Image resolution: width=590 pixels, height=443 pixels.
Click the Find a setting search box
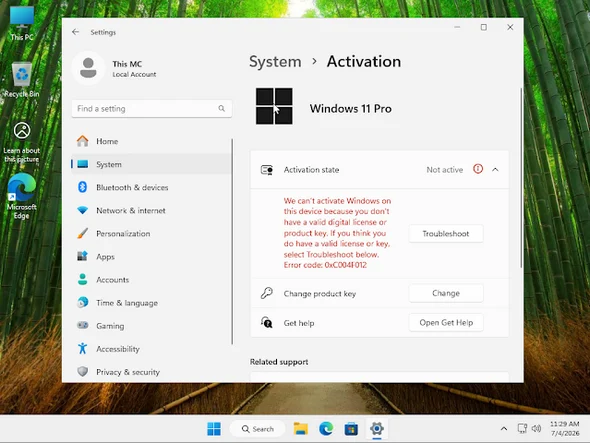151,108
